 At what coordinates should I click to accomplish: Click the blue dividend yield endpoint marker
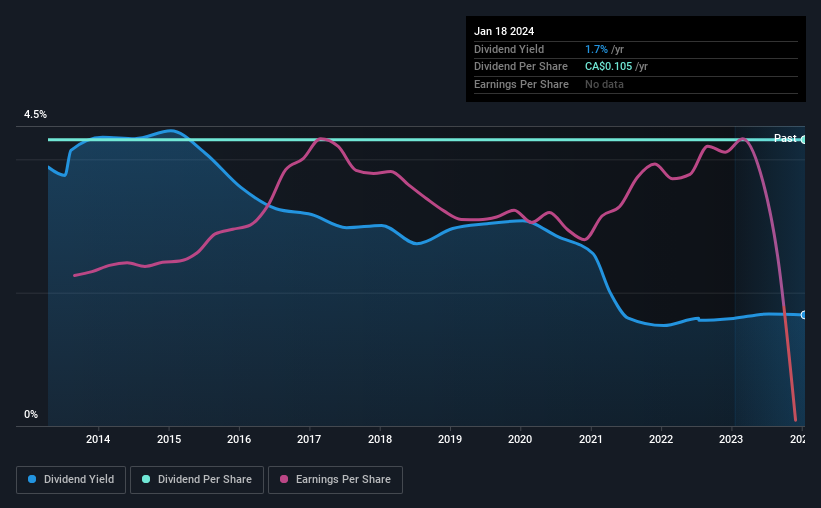pyautogui.click(x=803, y=315)
